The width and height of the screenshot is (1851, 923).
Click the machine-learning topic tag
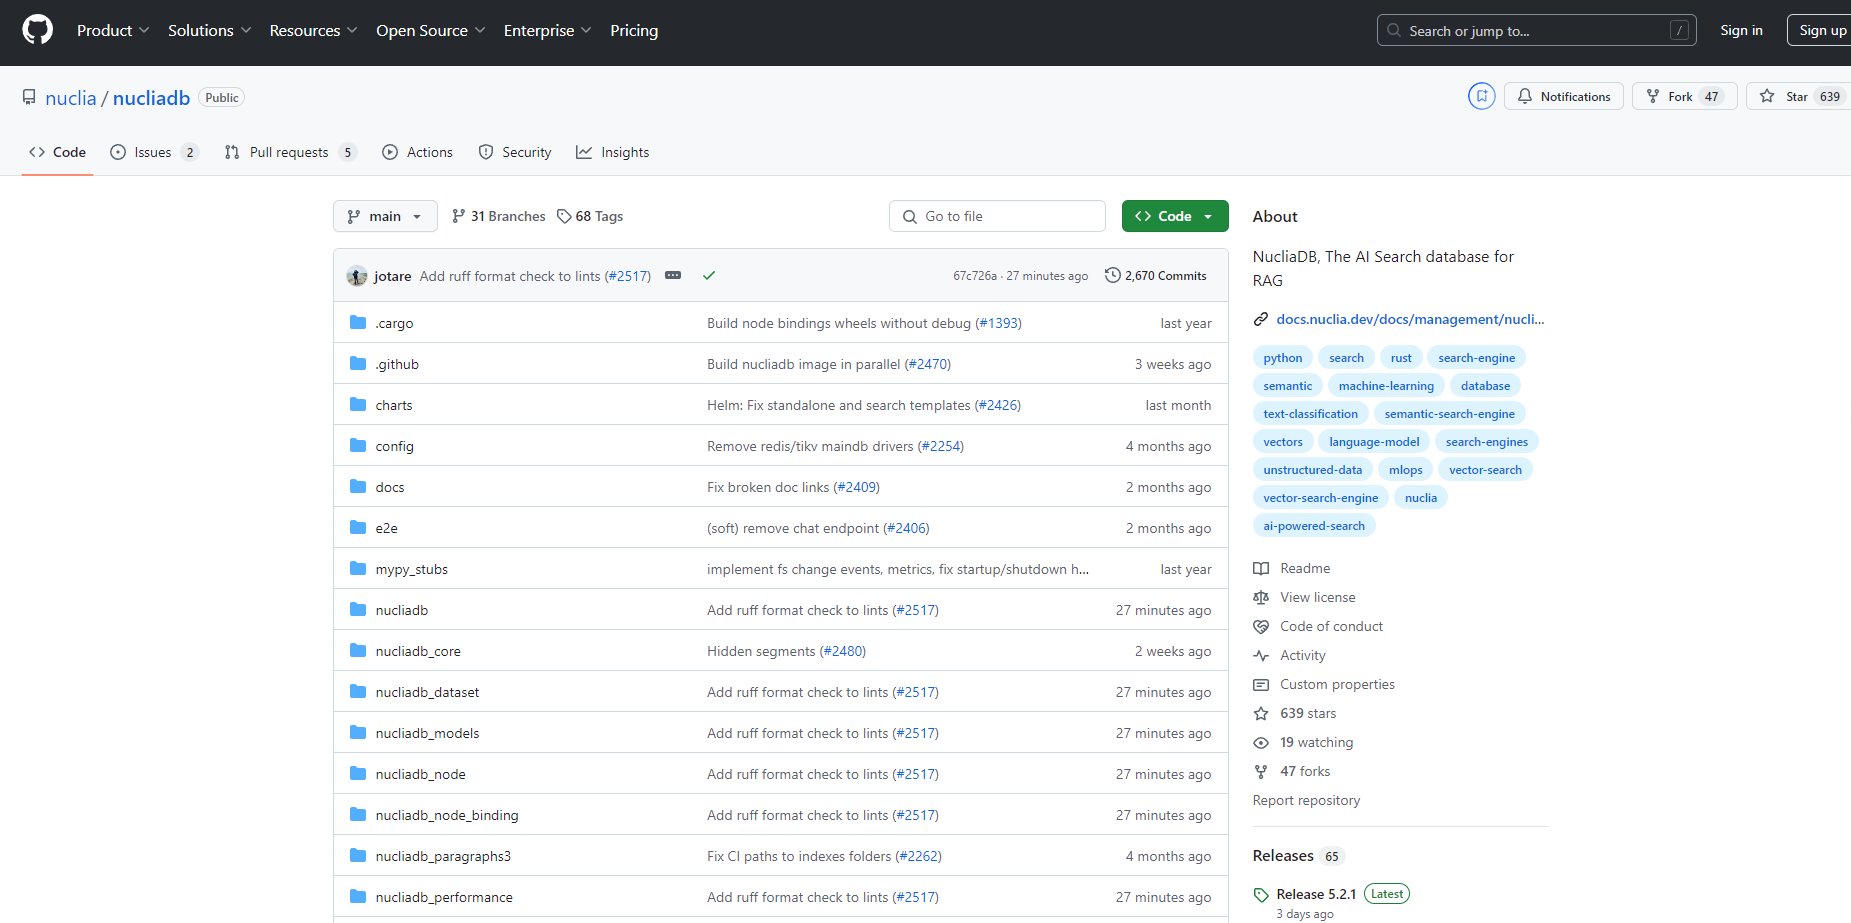[x=1386, y=385]
